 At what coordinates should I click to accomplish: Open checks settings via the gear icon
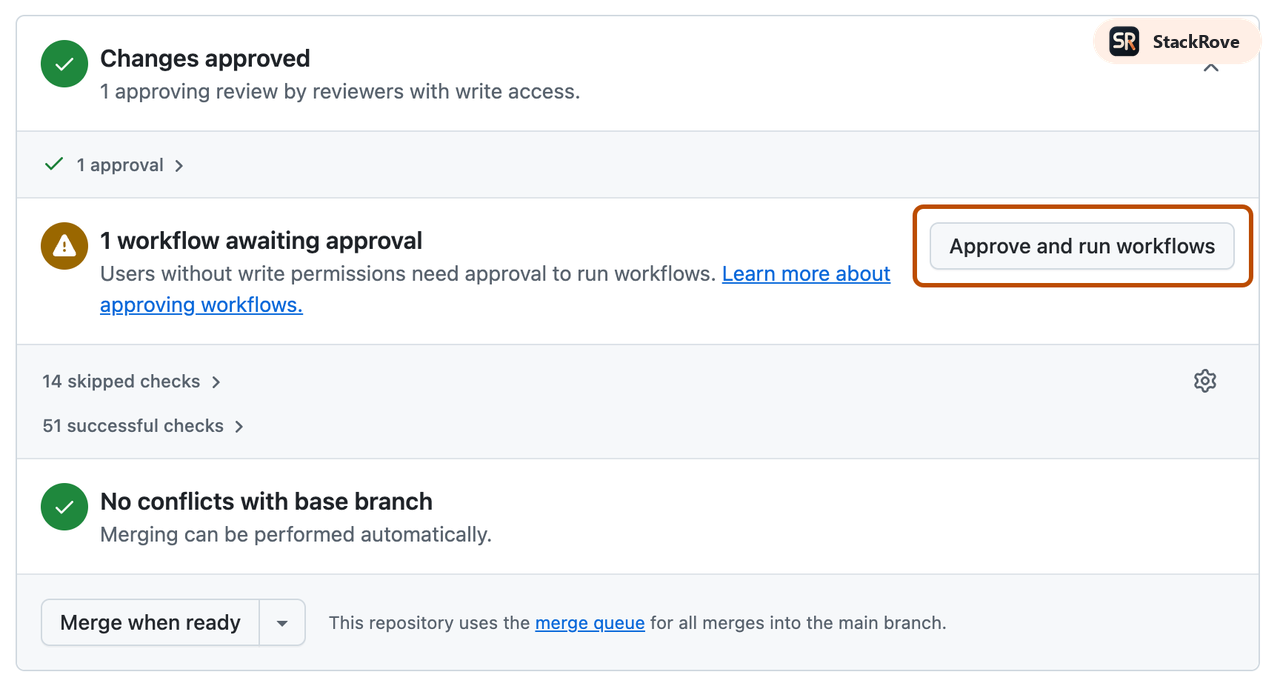(x=1204, y=381)
